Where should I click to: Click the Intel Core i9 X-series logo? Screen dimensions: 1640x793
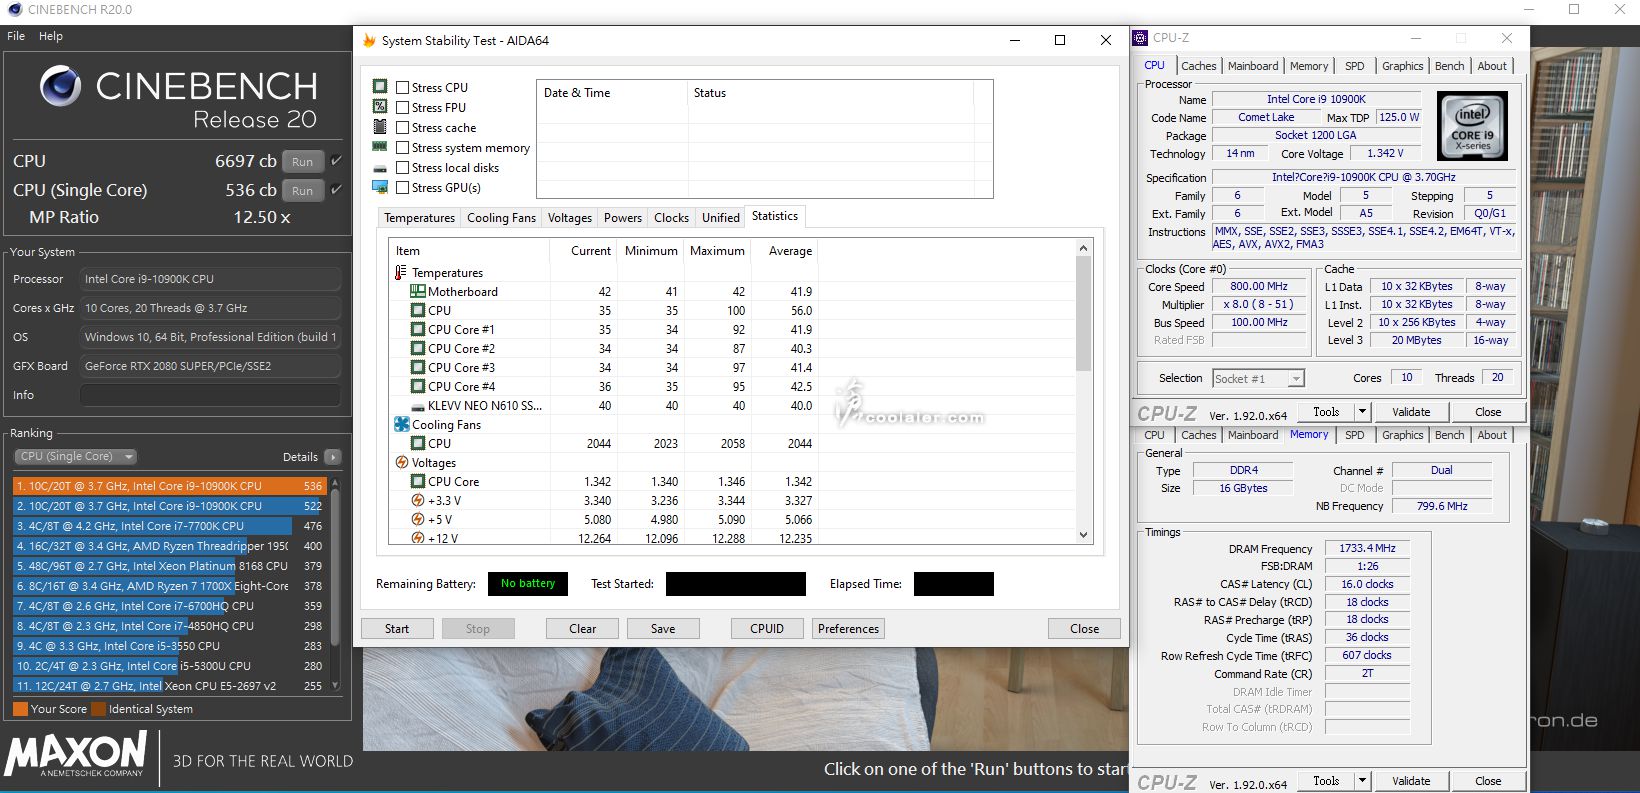pos(1472,126)
